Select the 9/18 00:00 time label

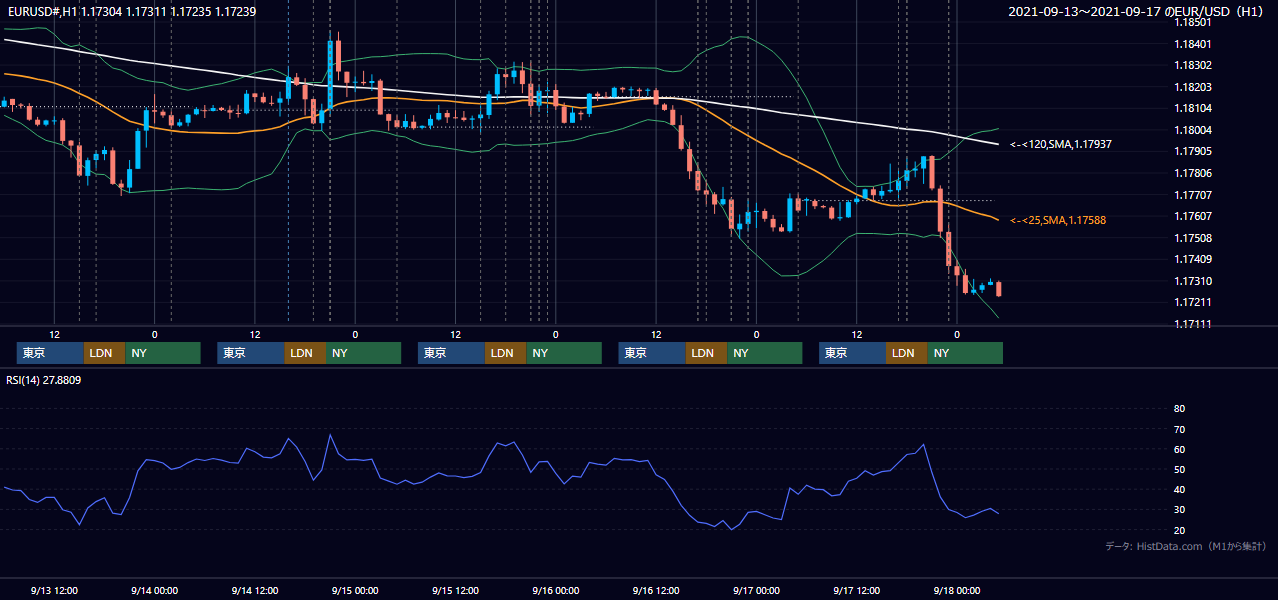pyautogui.click(x=956, y=590)
